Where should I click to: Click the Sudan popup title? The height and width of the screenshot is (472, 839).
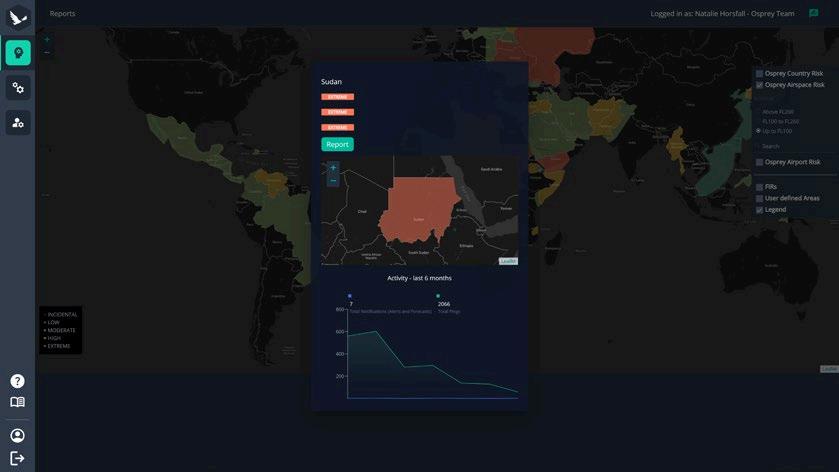(331, 82)
